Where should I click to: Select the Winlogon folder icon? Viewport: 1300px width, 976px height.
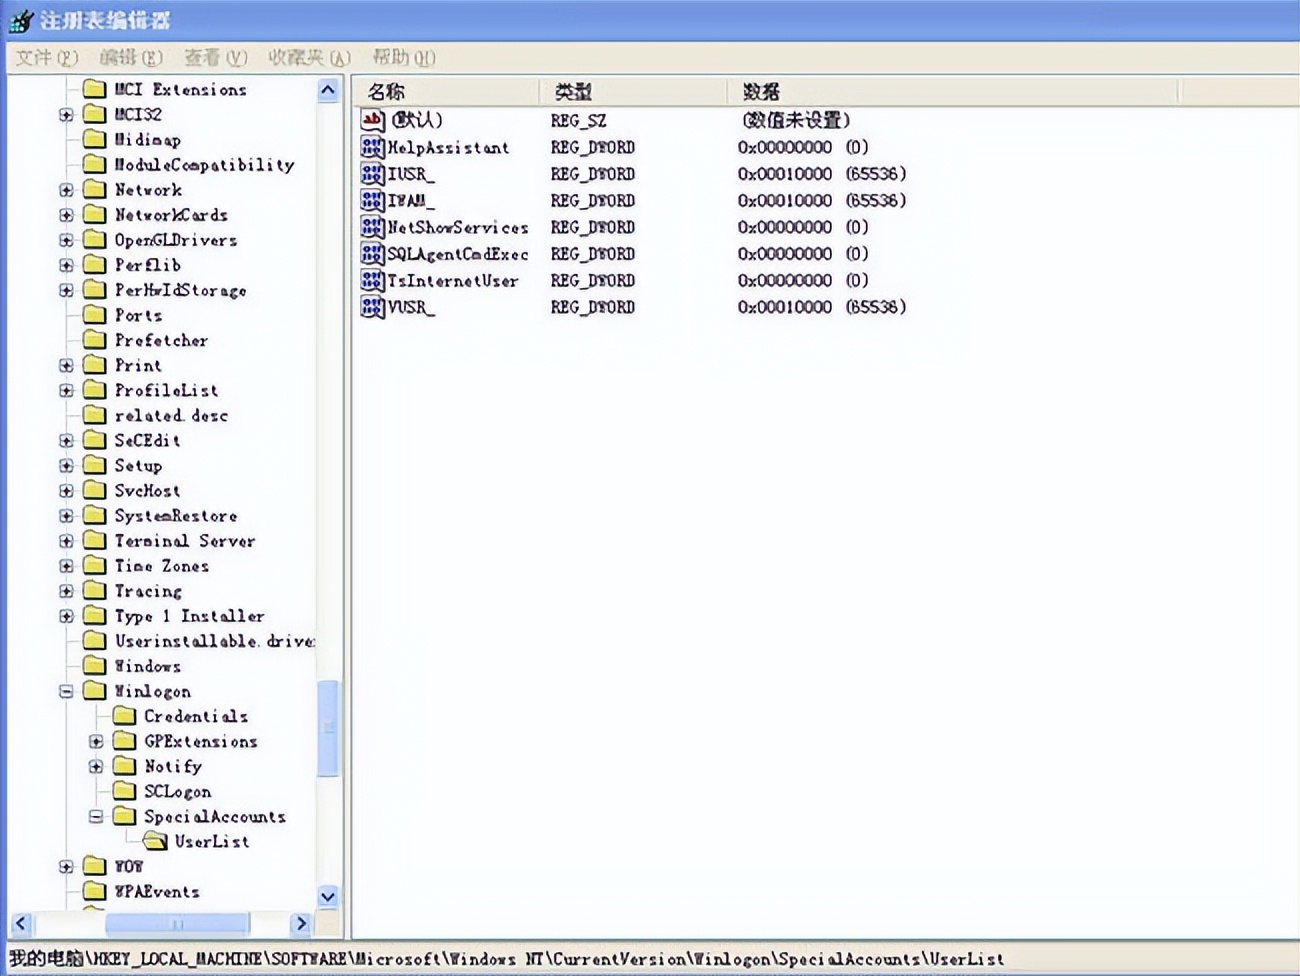coord(94,691)
